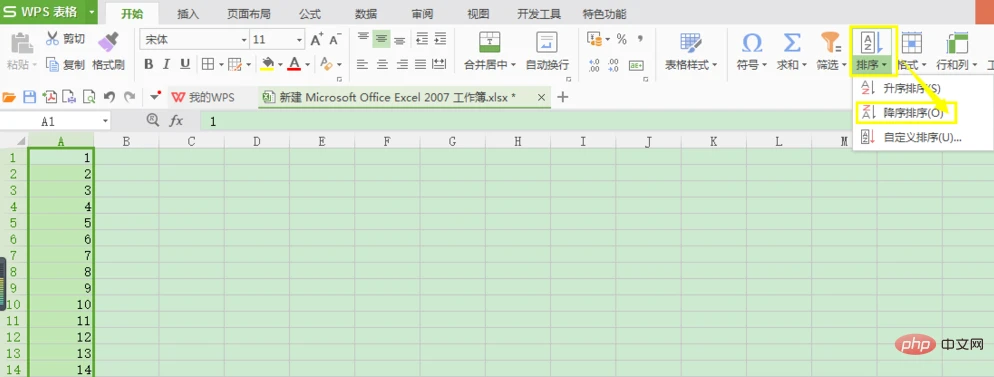This screenshot has width=994, height=377.
Task: Switch to the Formulas (公式) tab
Action: click(x=310, y=13)
